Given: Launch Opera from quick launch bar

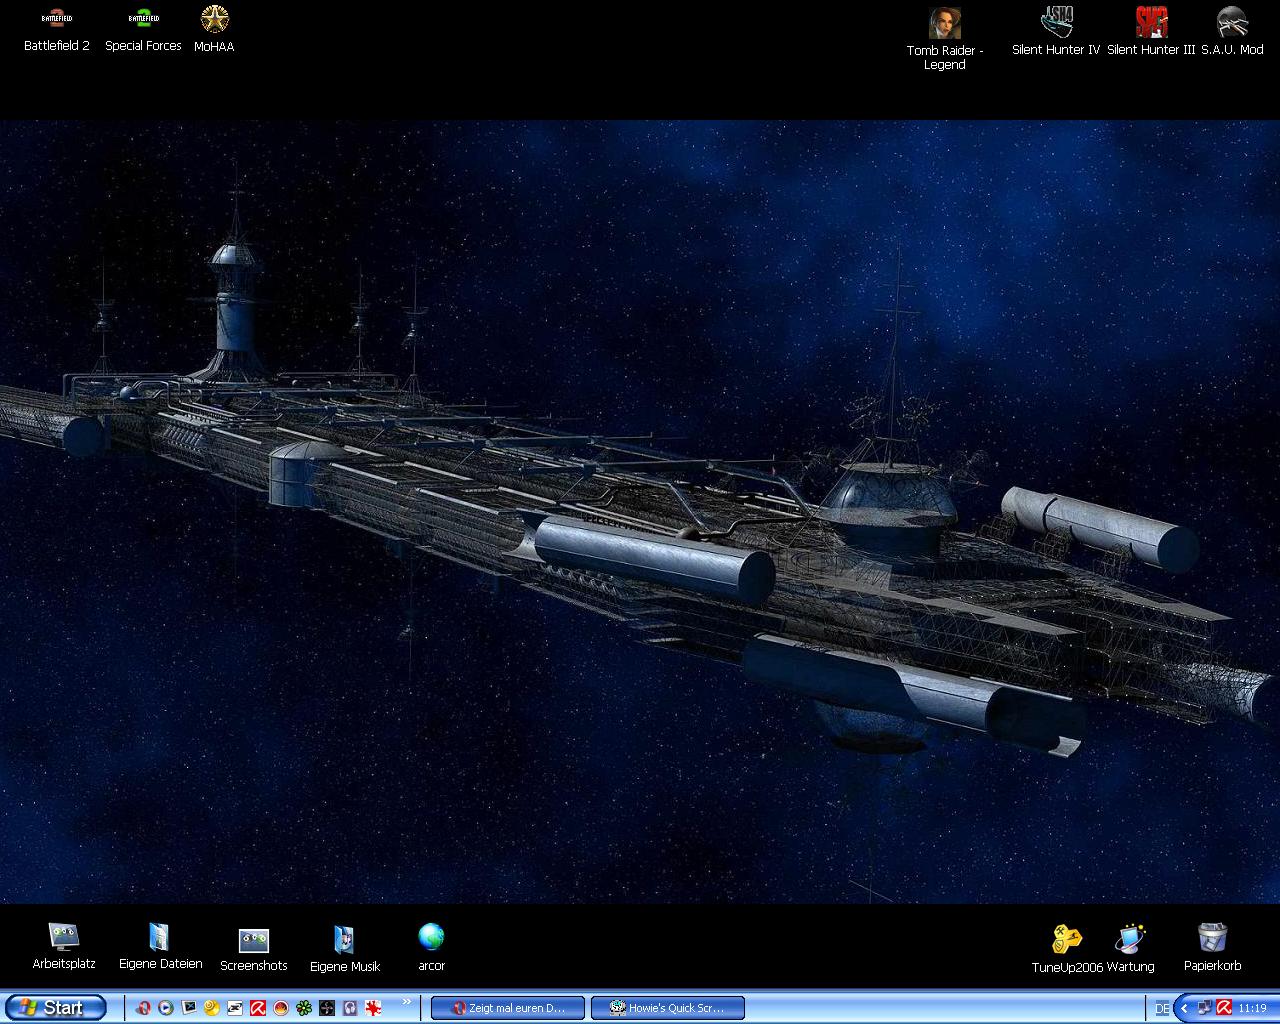Looking at the screenshot, I should [x=144, y=1008].
